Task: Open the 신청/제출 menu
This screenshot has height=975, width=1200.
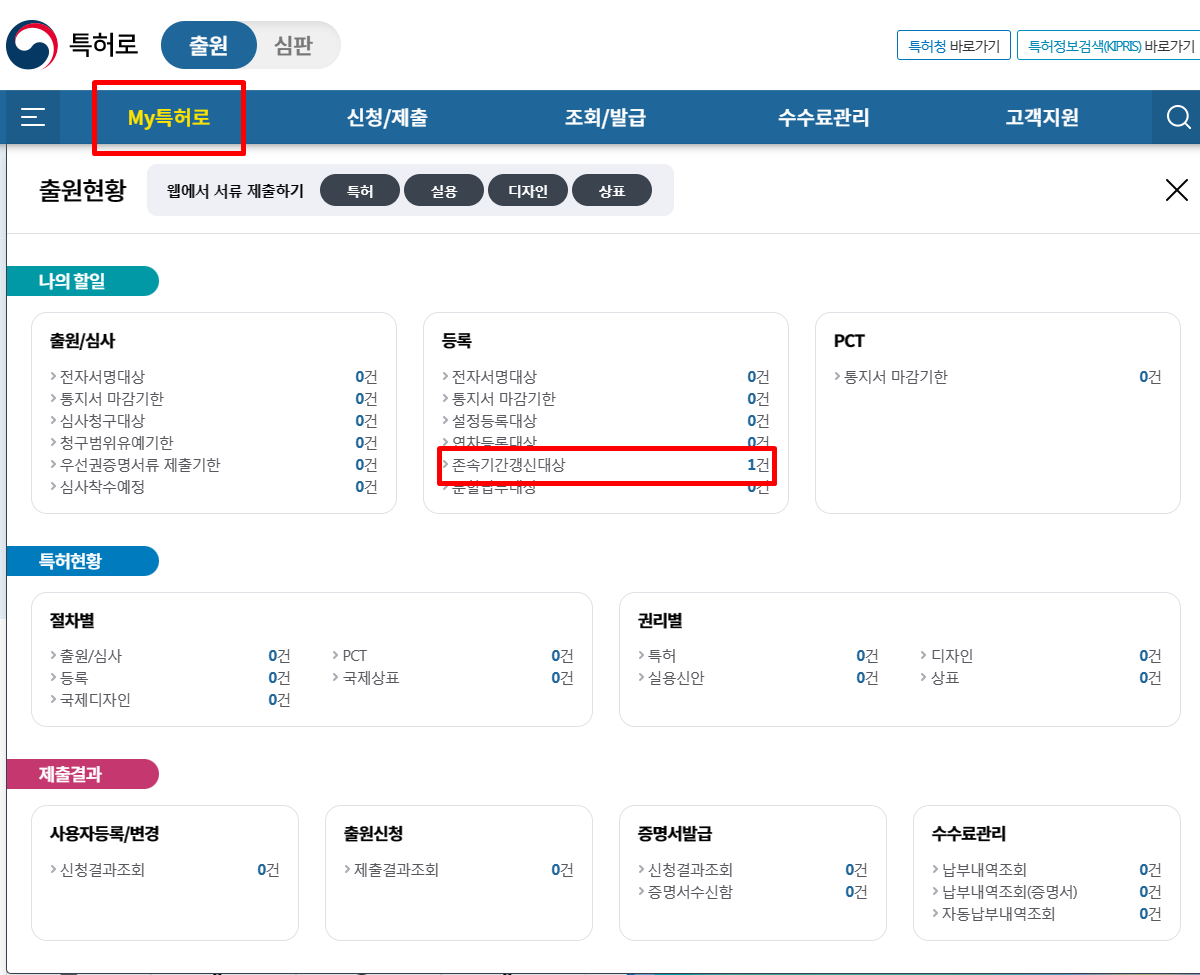Action: (x=387, y=118)
